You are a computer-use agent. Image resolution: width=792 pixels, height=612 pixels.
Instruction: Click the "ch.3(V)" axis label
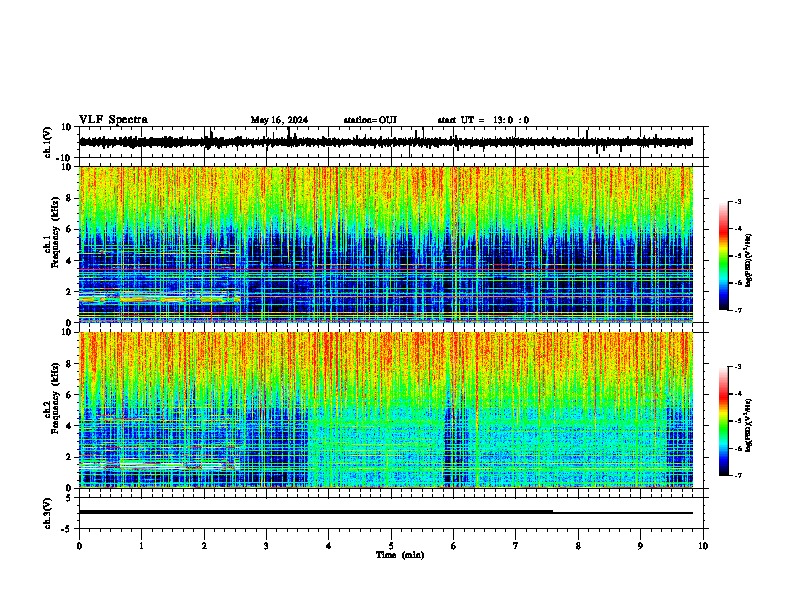[48, 514]
